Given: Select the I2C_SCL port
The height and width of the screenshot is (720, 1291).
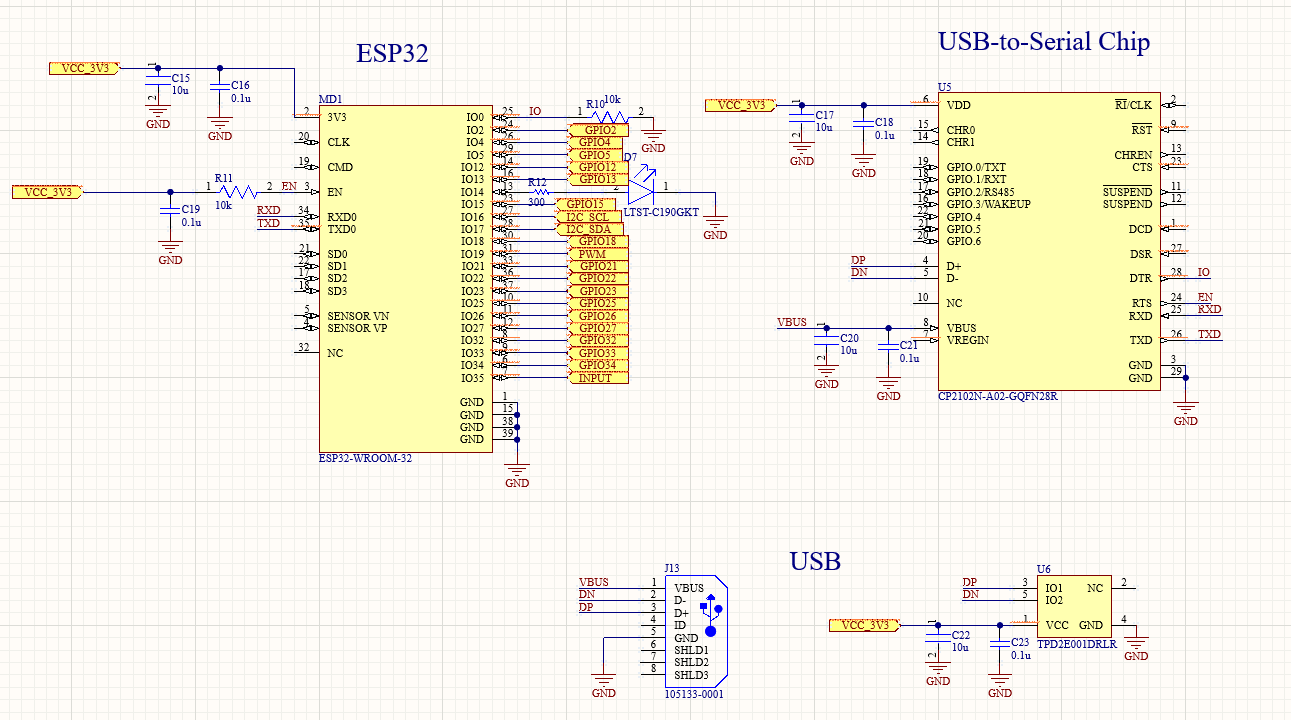Looking at the screenshot, I should (590, 216).
